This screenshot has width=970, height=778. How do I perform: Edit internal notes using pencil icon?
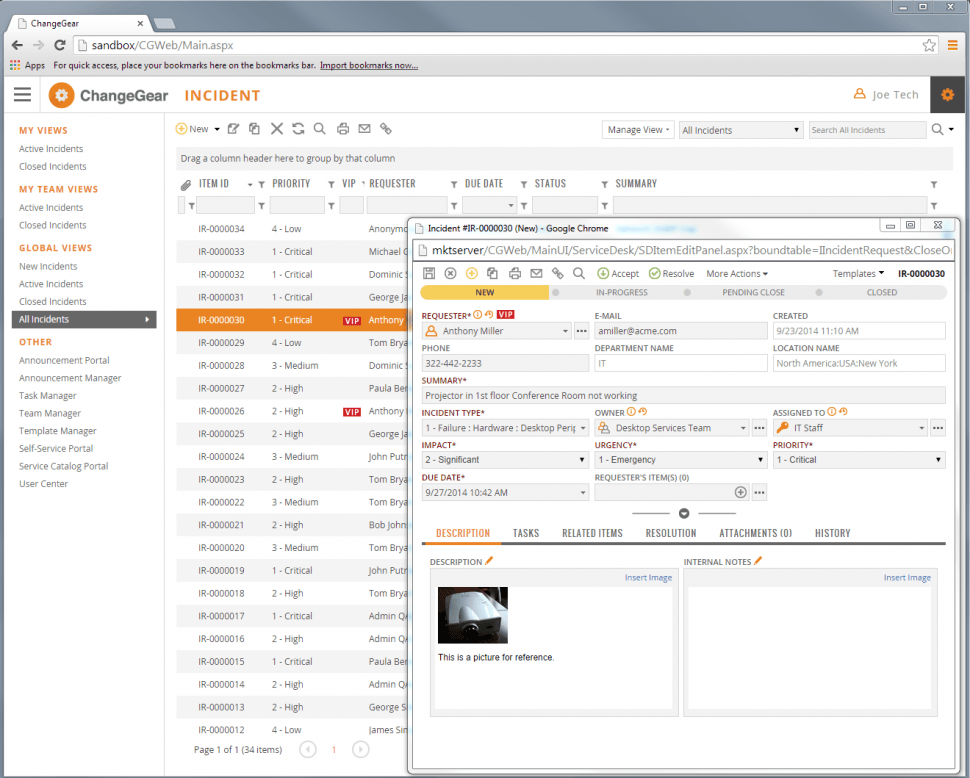coord(758,560)
